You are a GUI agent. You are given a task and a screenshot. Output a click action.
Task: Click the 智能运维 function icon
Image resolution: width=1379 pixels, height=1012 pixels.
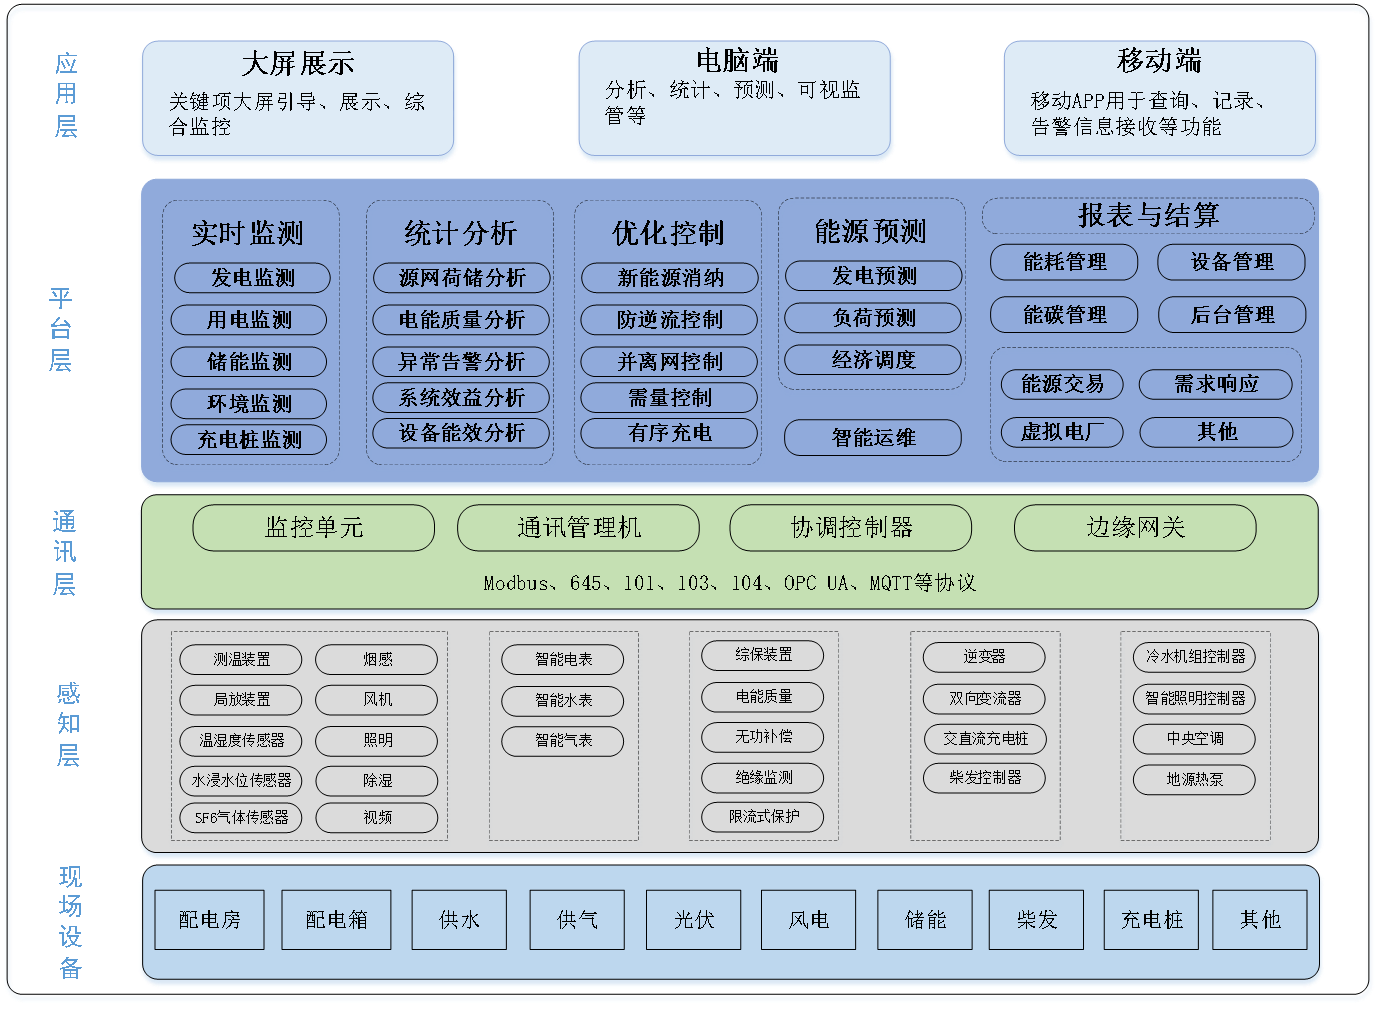tap(871, 438)
